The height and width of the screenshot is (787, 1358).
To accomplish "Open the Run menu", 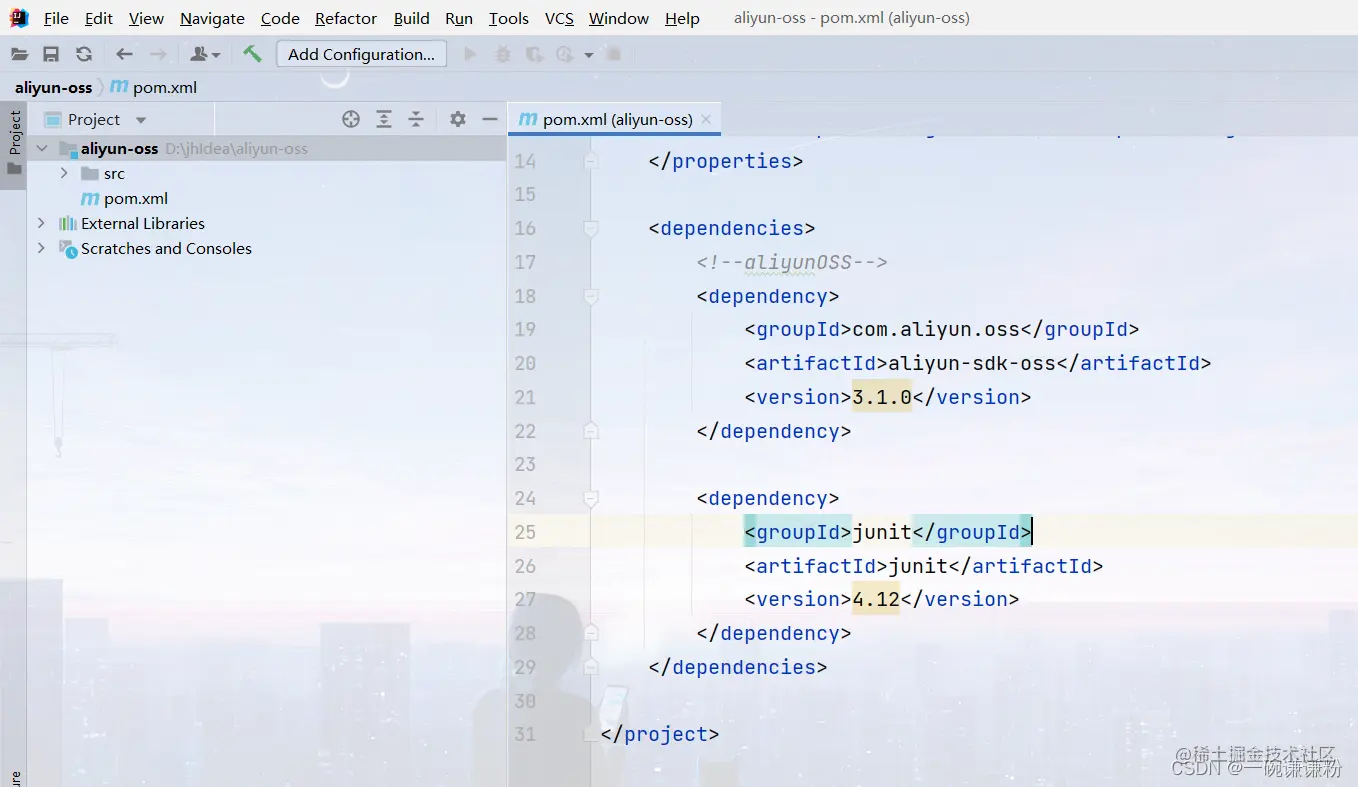I will pos(459,19).
